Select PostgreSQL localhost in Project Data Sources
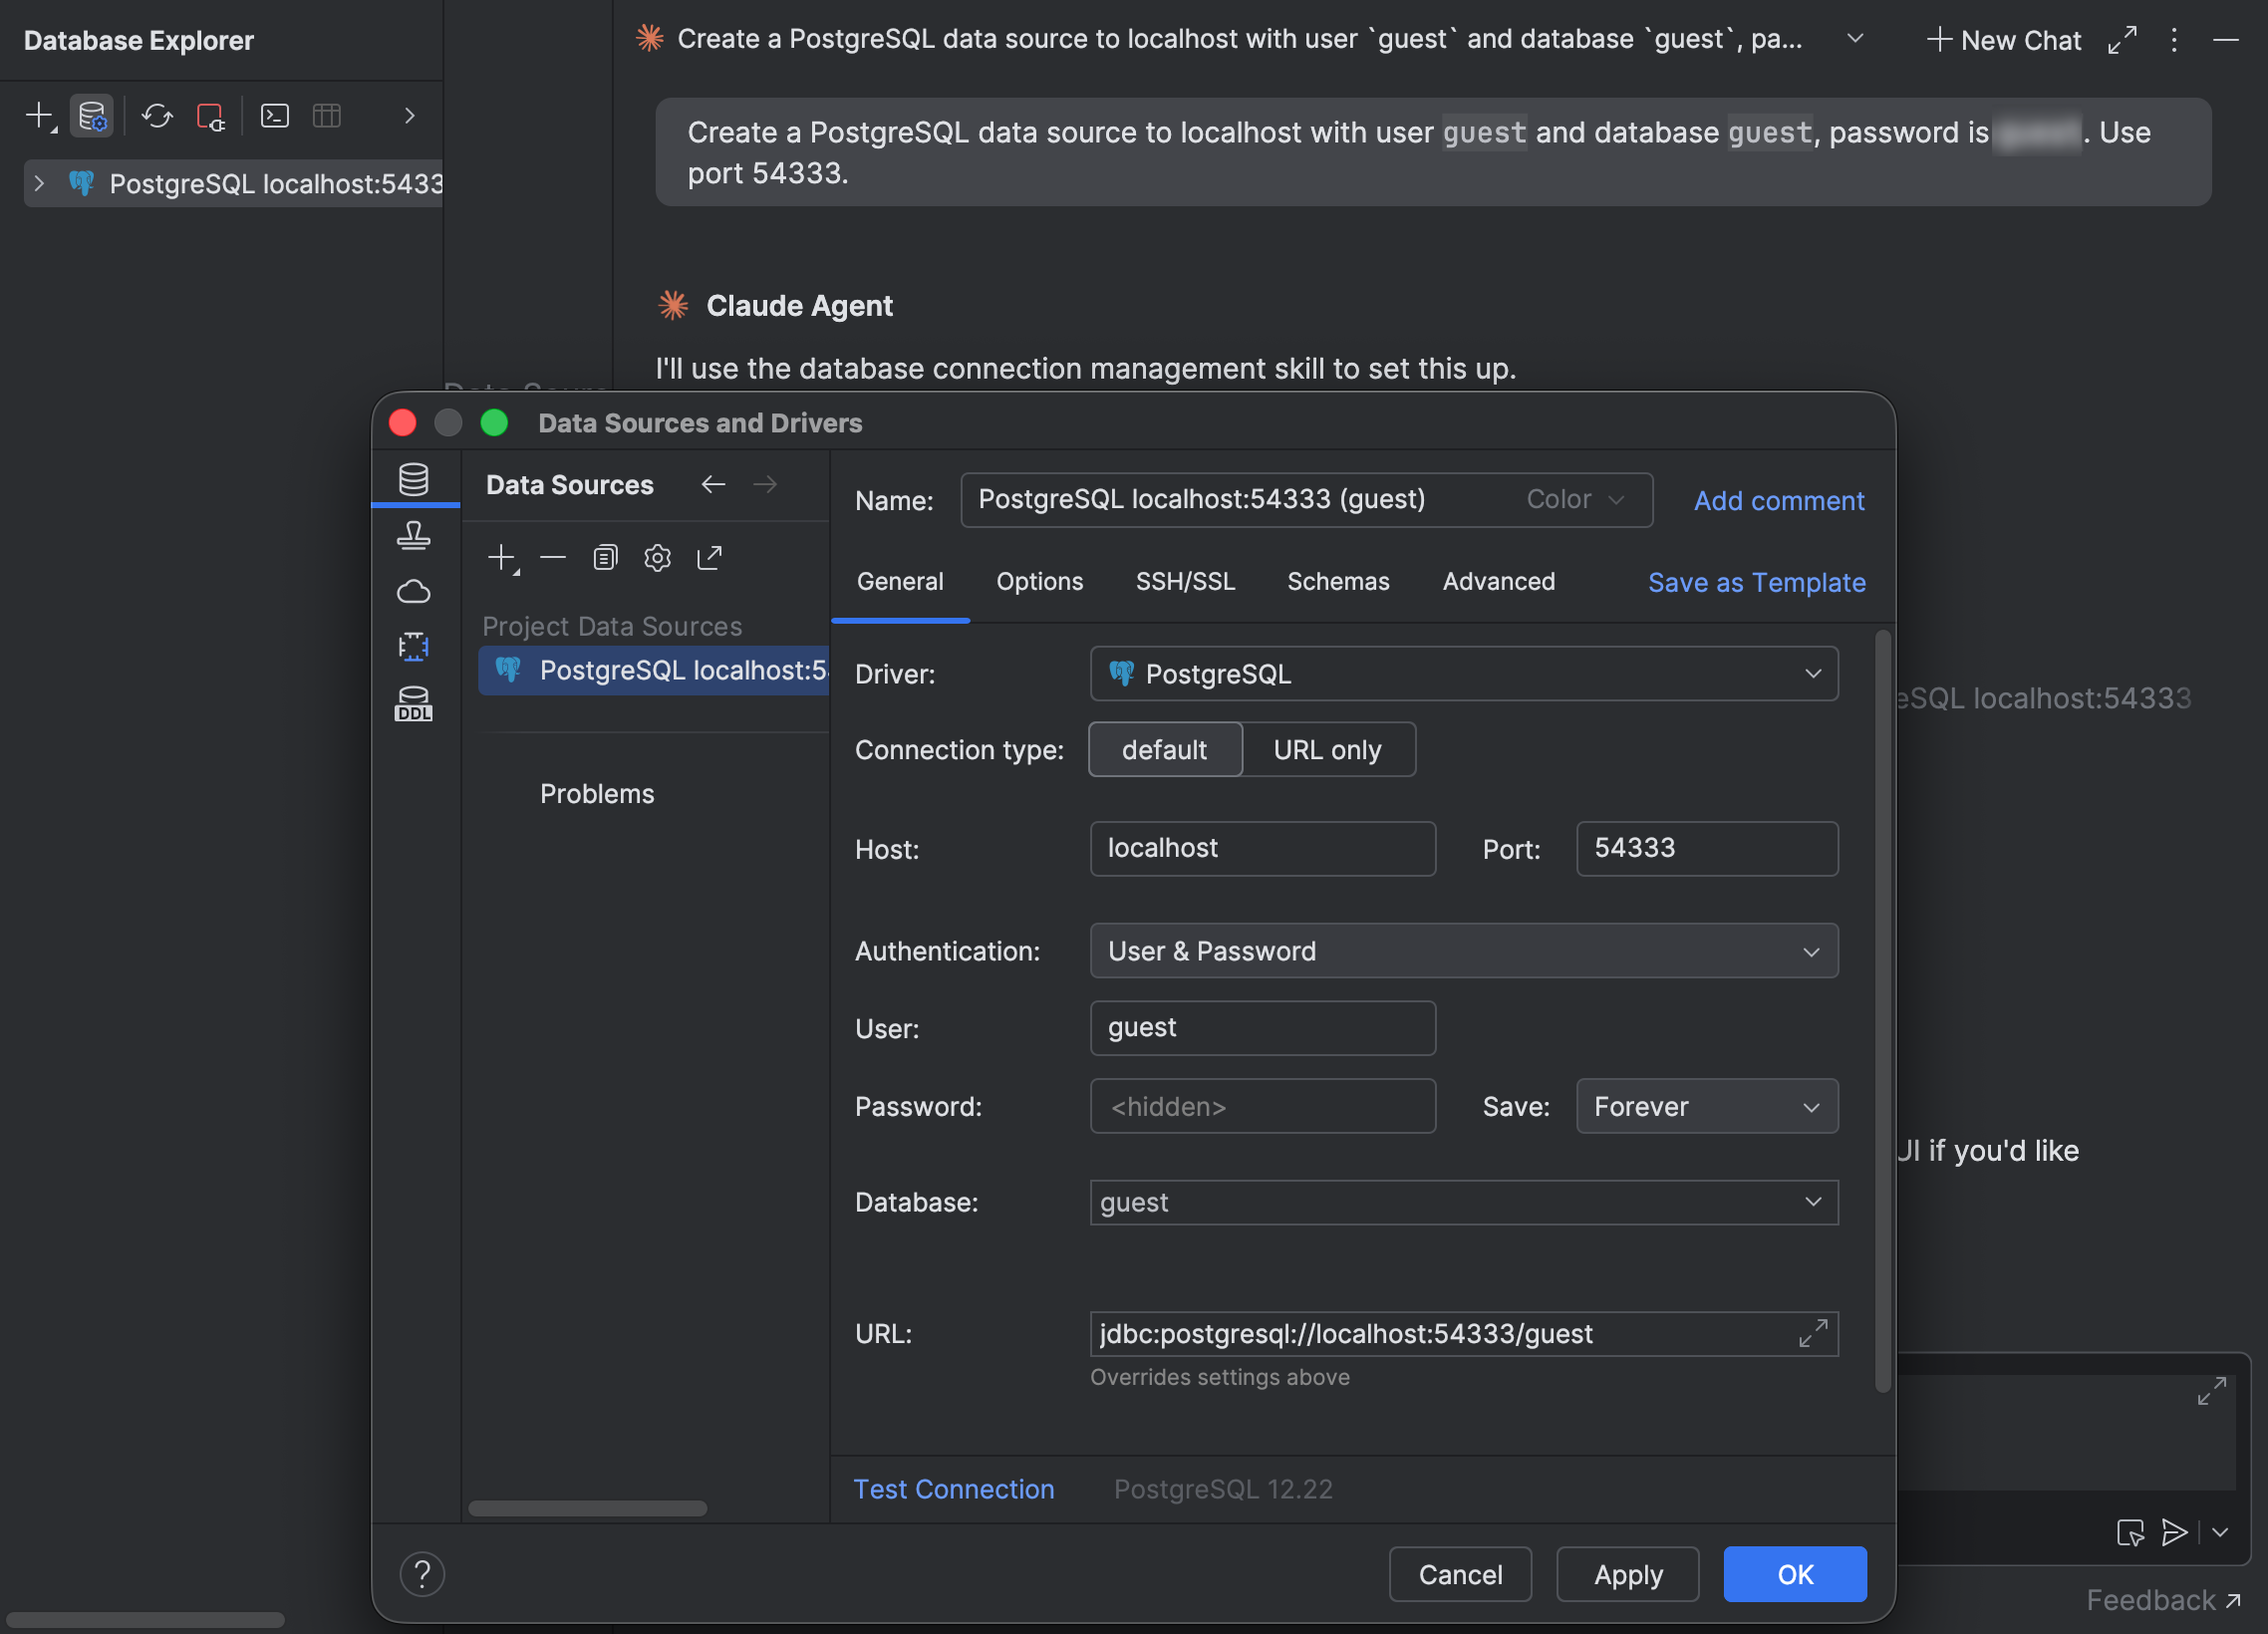Viewport: 2268px width, 1634px height. 654,671
